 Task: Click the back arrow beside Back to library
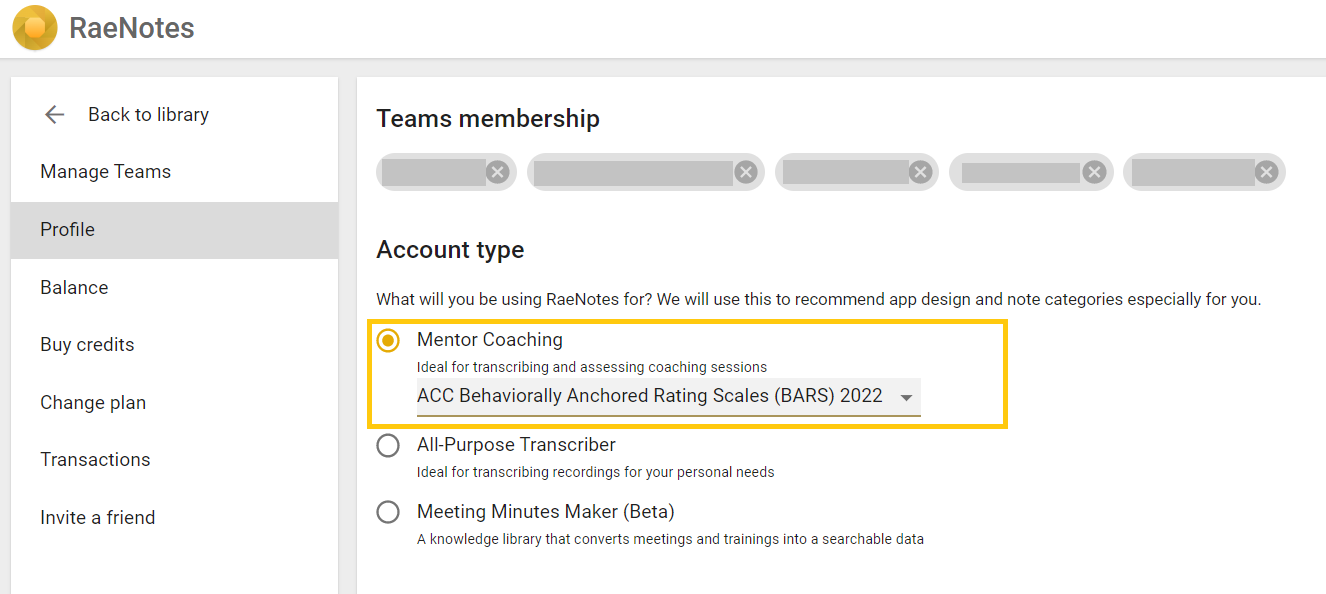tap(55, 115)
